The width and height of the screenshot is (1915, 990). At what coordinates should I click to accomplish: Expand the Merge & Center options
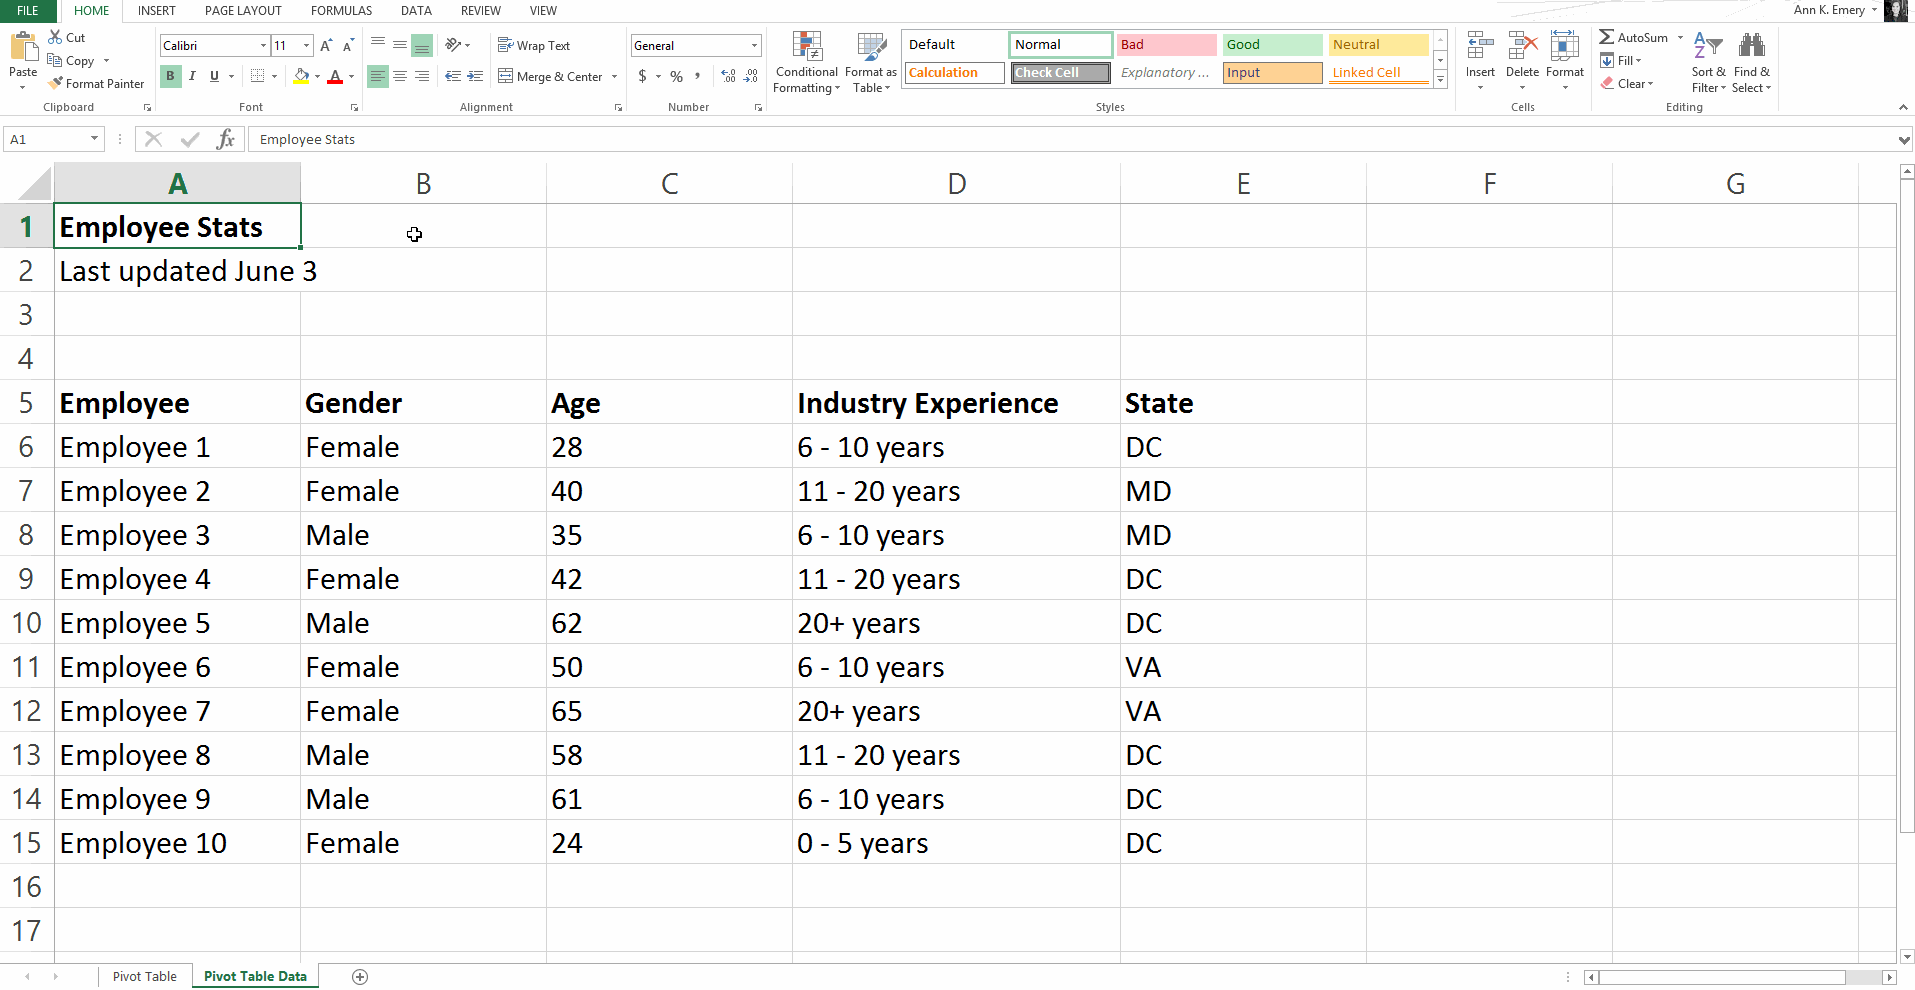click(614, 76)
